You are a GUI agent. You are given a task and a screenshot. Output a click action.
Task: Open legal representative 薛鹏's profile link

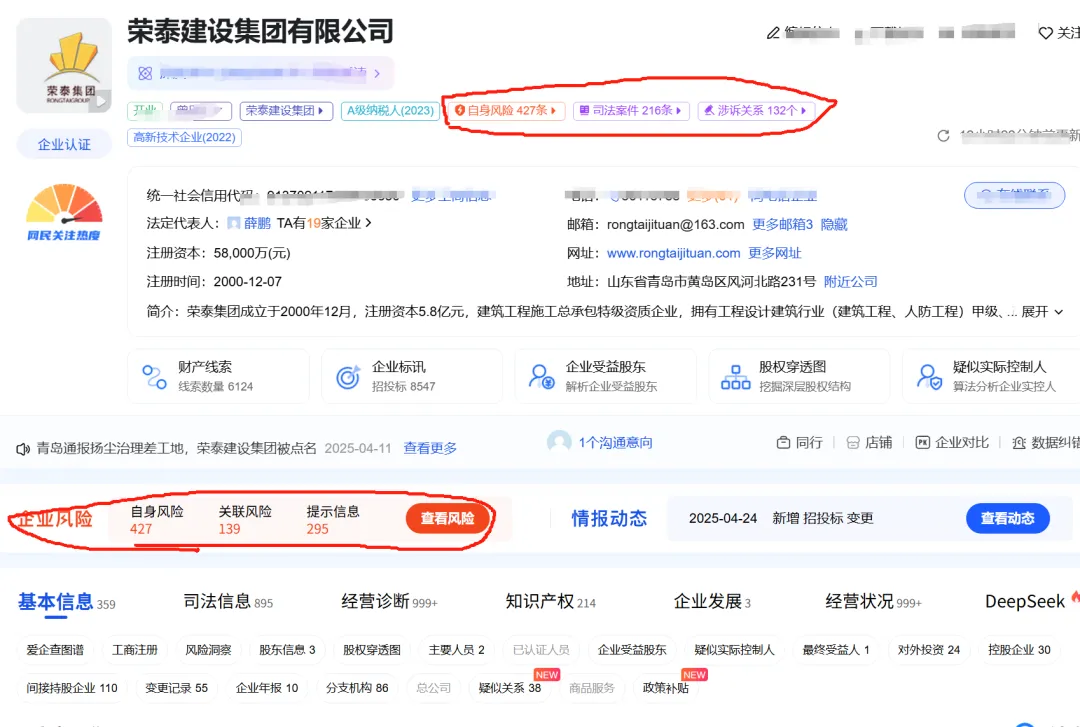[x=257, y=223]
